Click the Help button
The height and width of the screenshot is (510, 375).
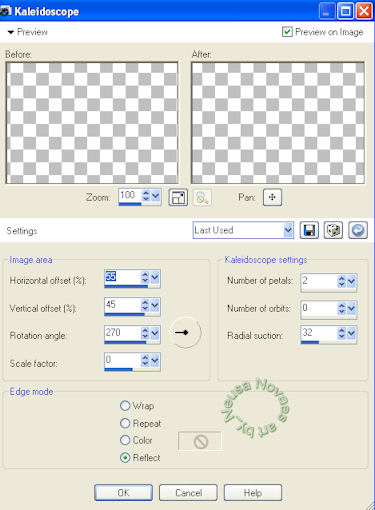253,493
